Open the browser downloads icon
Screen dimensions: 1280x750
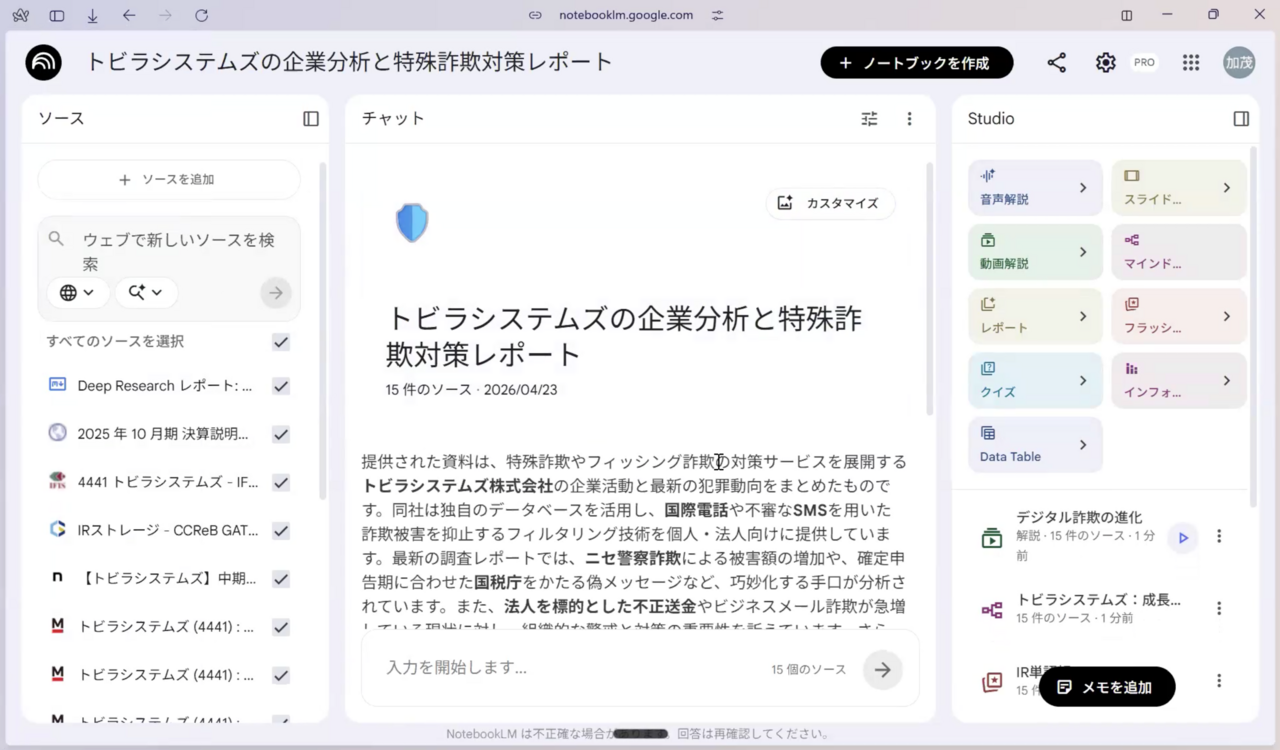[92, 15]
